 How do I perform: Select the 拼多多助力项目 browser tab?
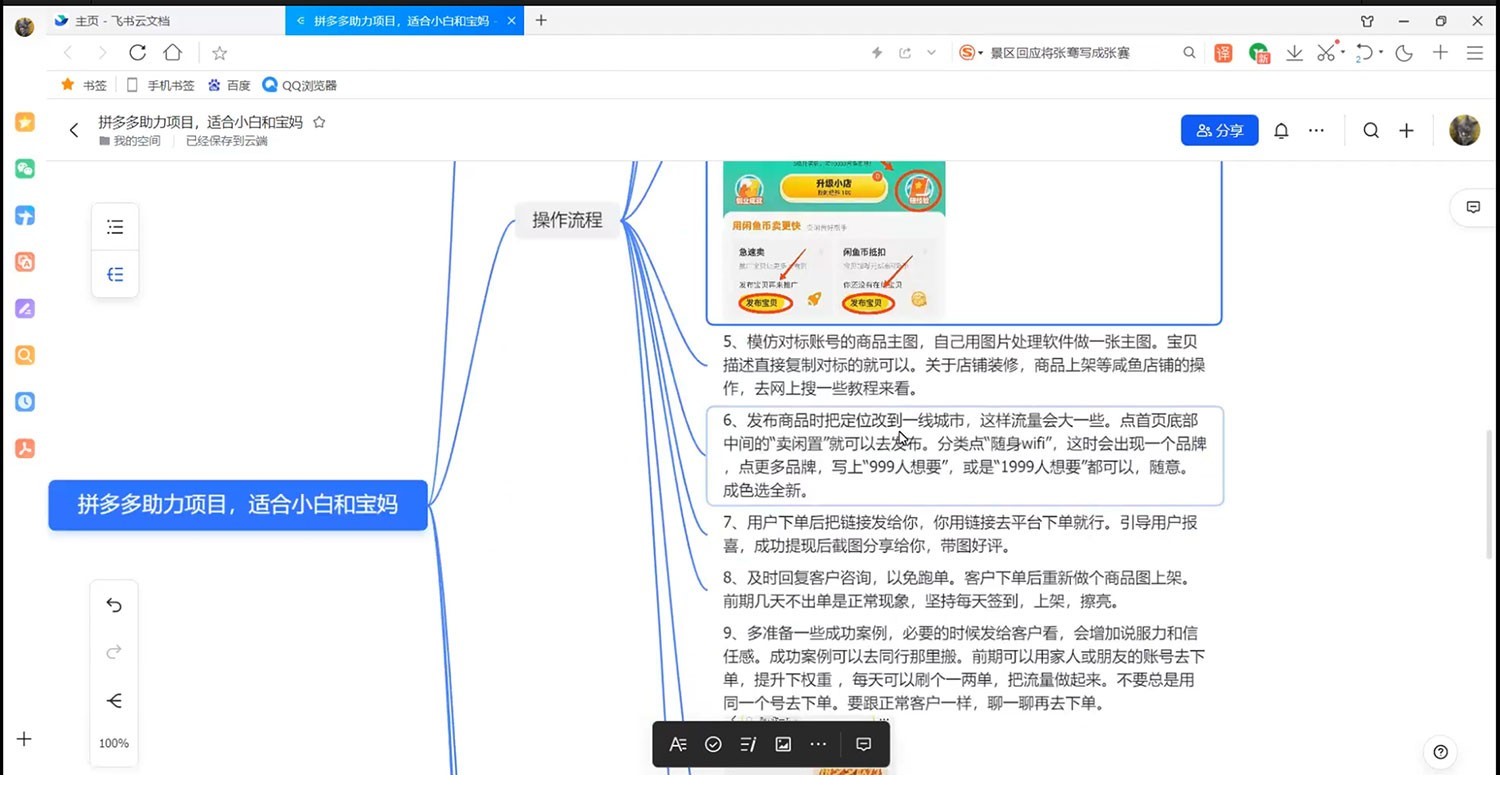(404, 20)
